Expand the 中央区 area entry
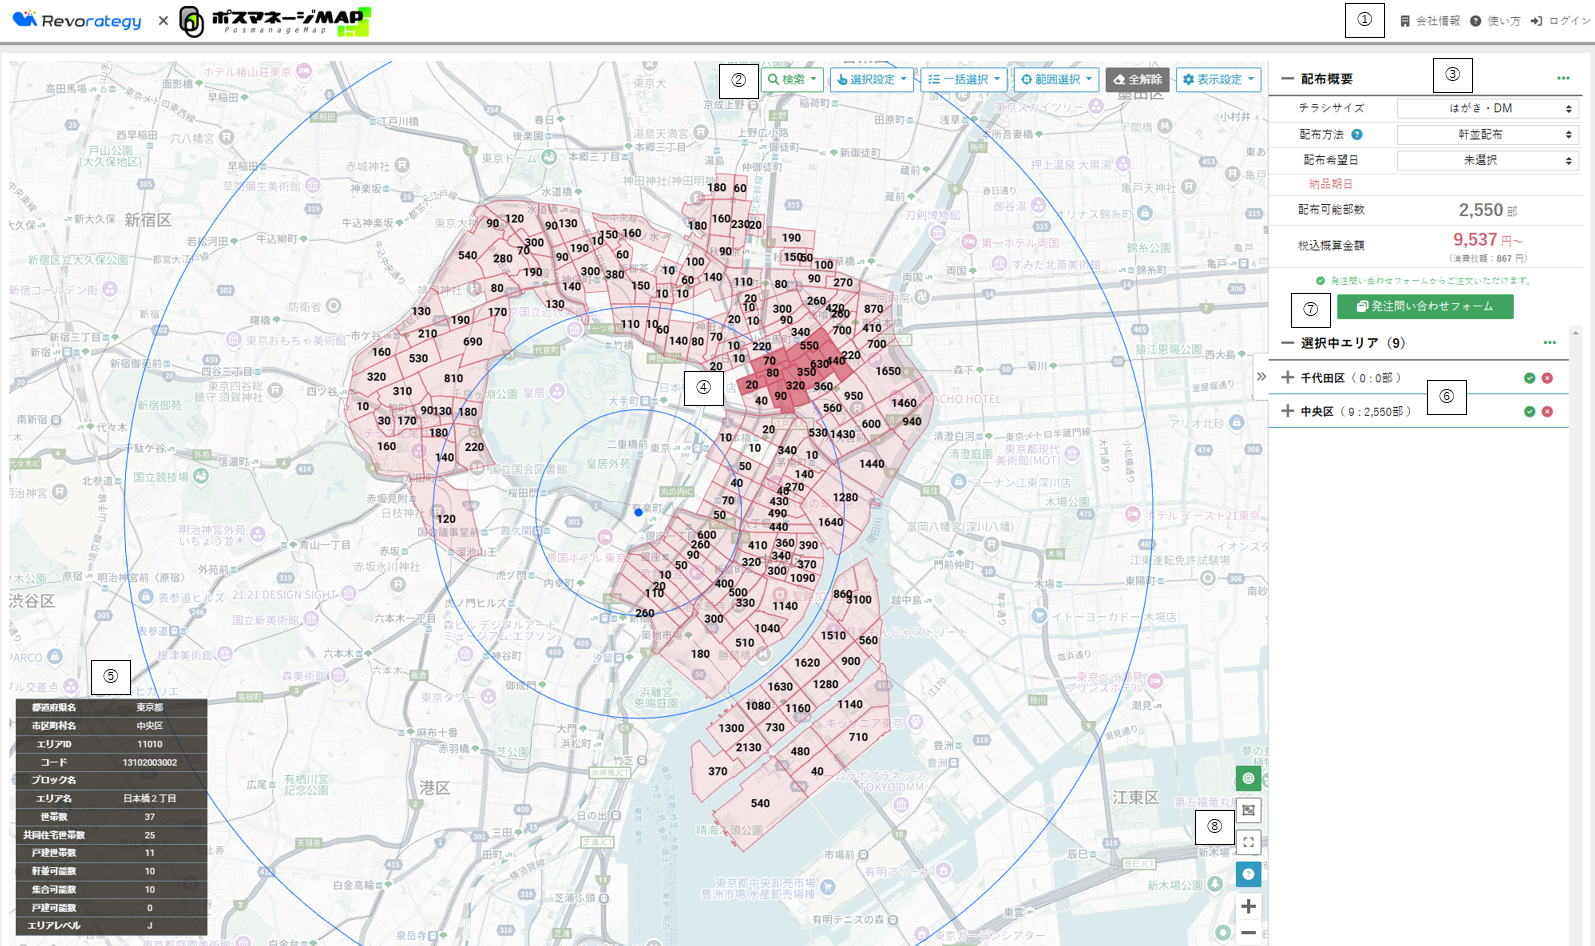 [x=1288, y=411]
